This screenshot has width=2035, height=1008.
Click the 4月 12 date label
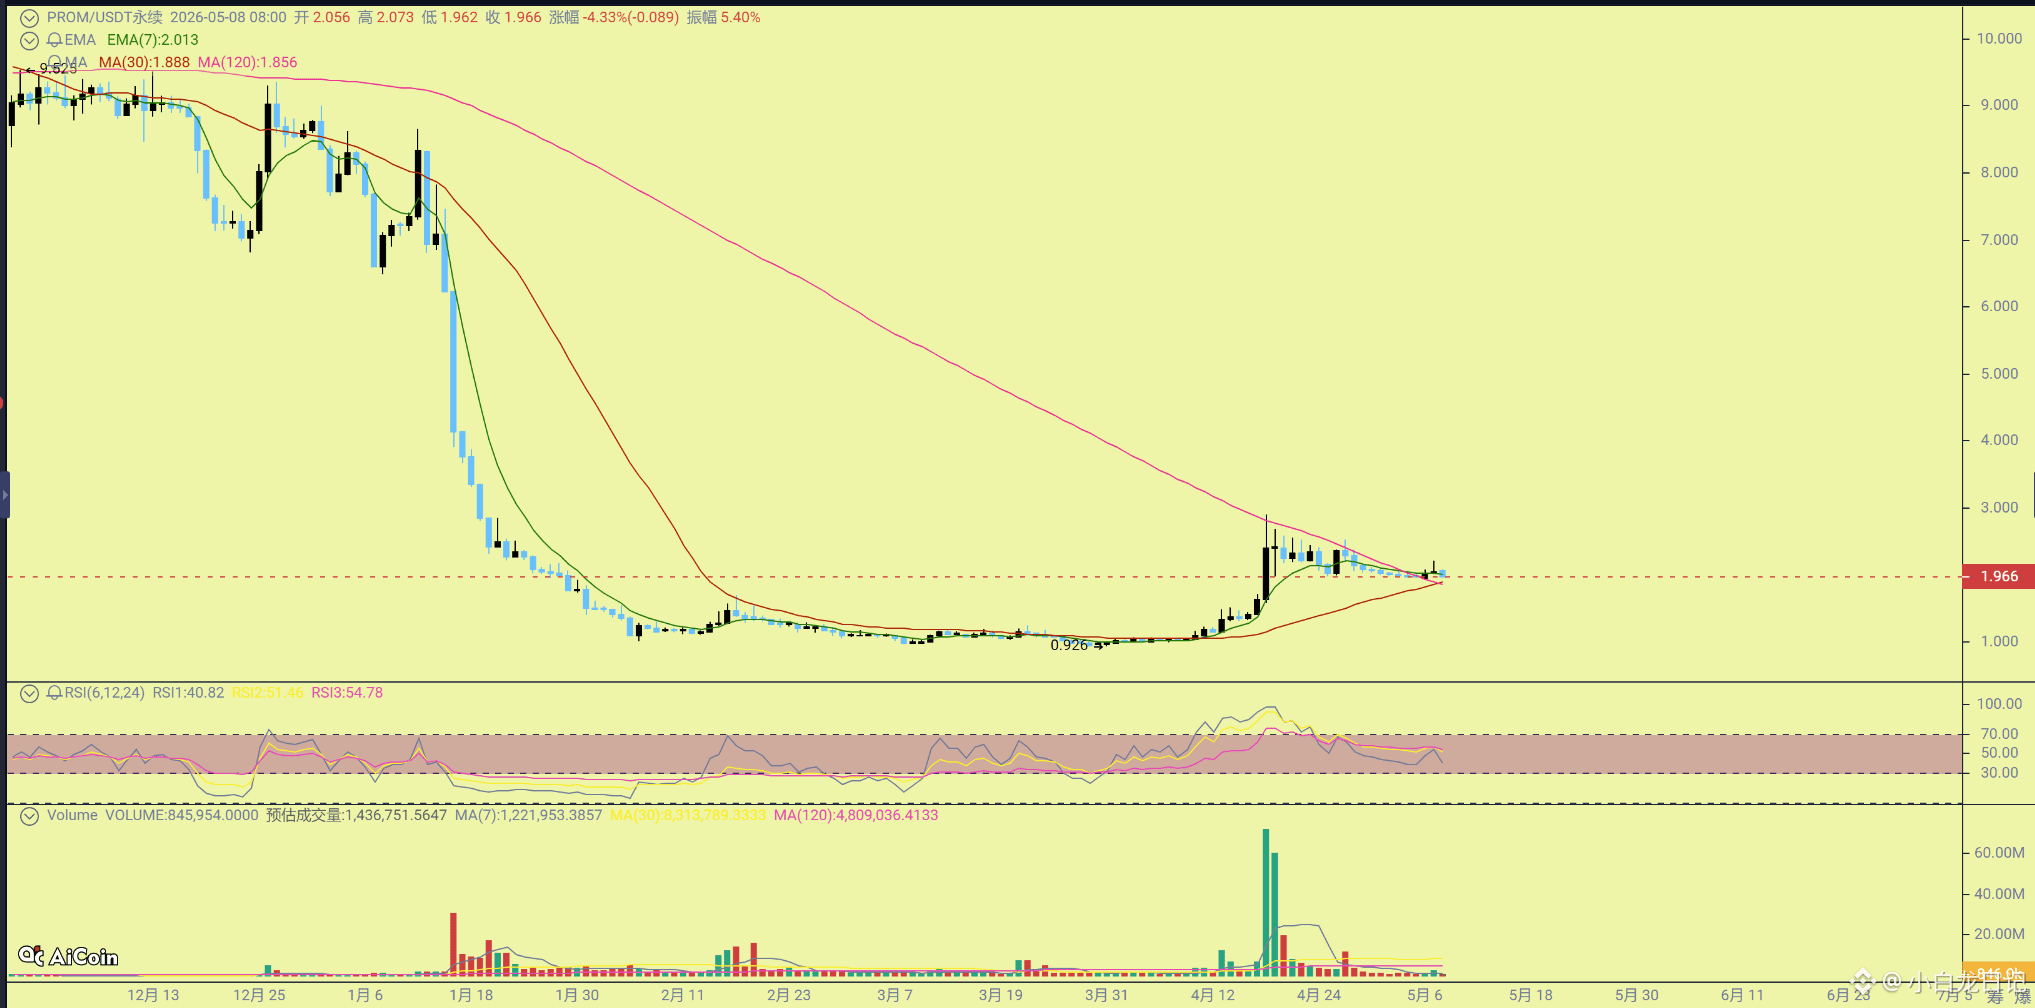(x=1213, y=995)
